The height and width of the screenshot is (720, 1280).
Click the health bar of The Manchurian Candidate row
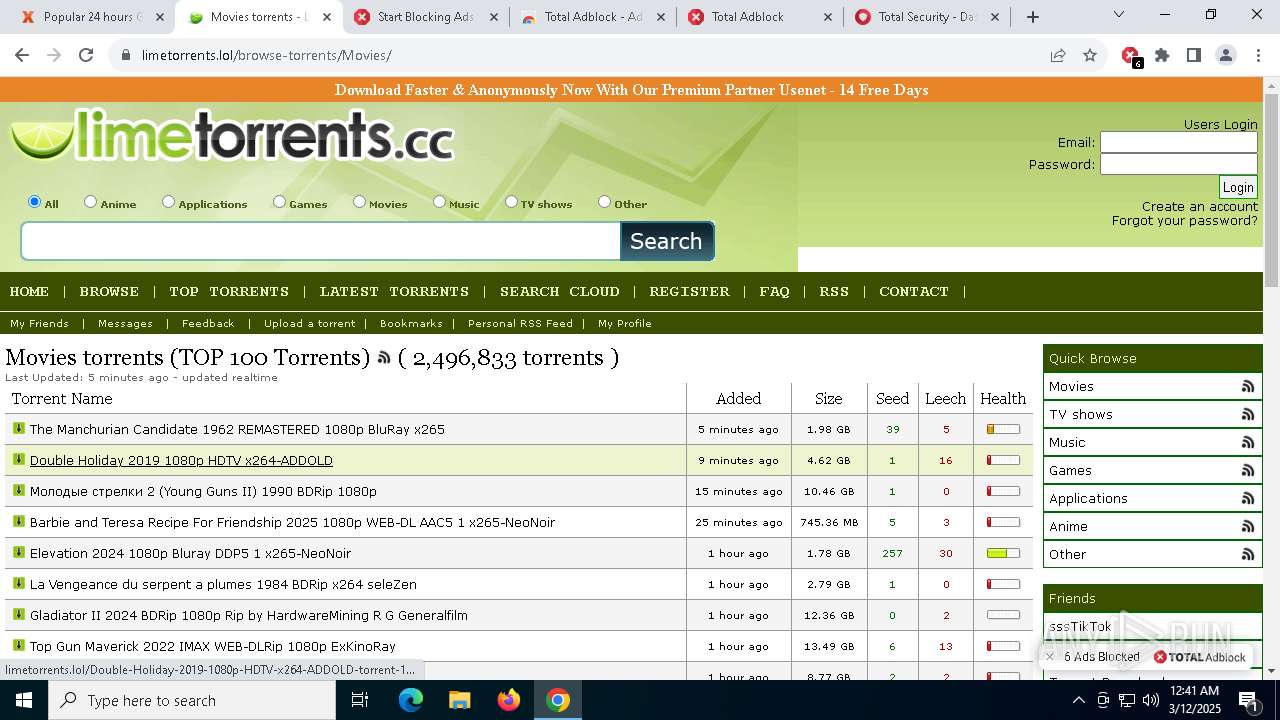(1003, 429)
